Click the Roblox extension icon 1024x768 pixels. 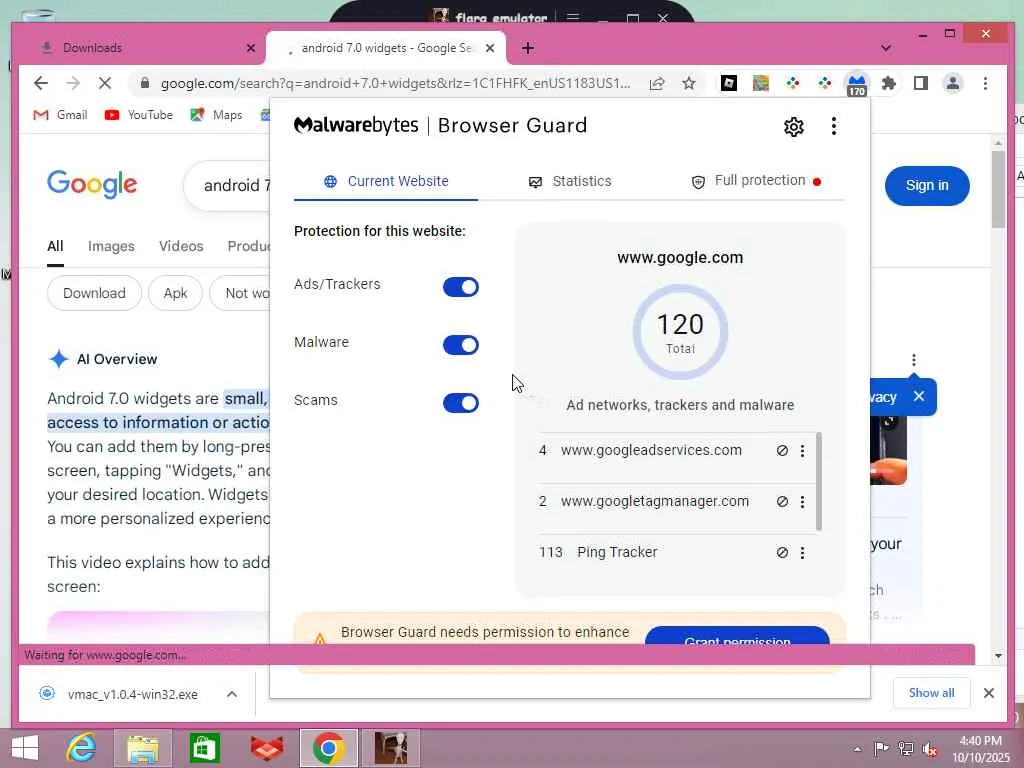tap(729, 83)
